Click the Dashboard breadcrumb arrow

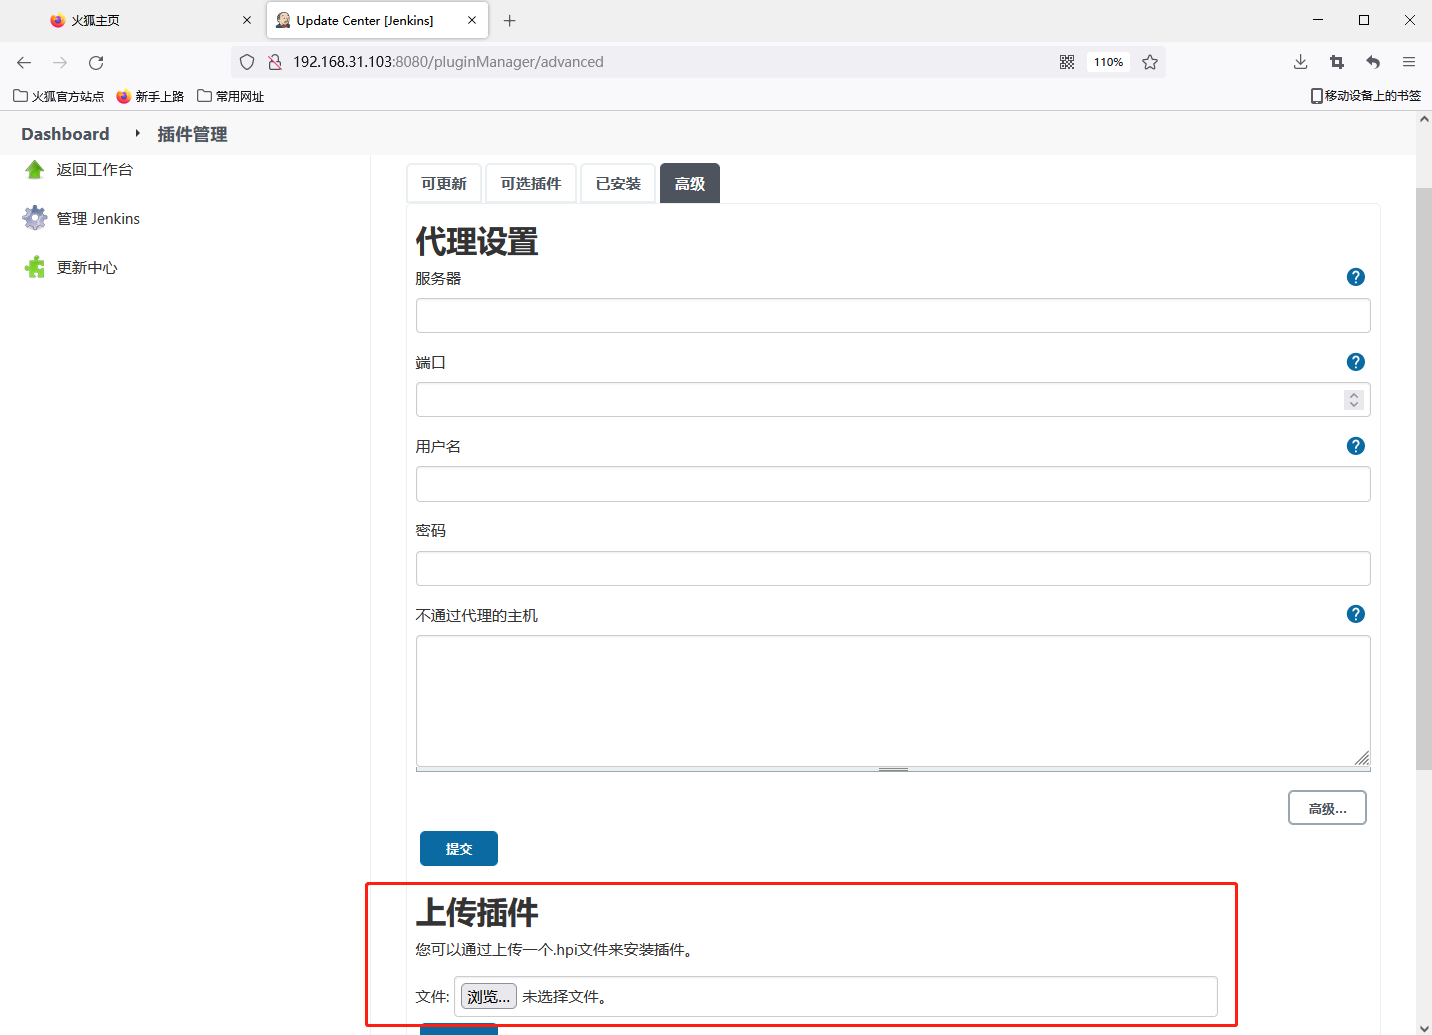[x=137, y=133]
